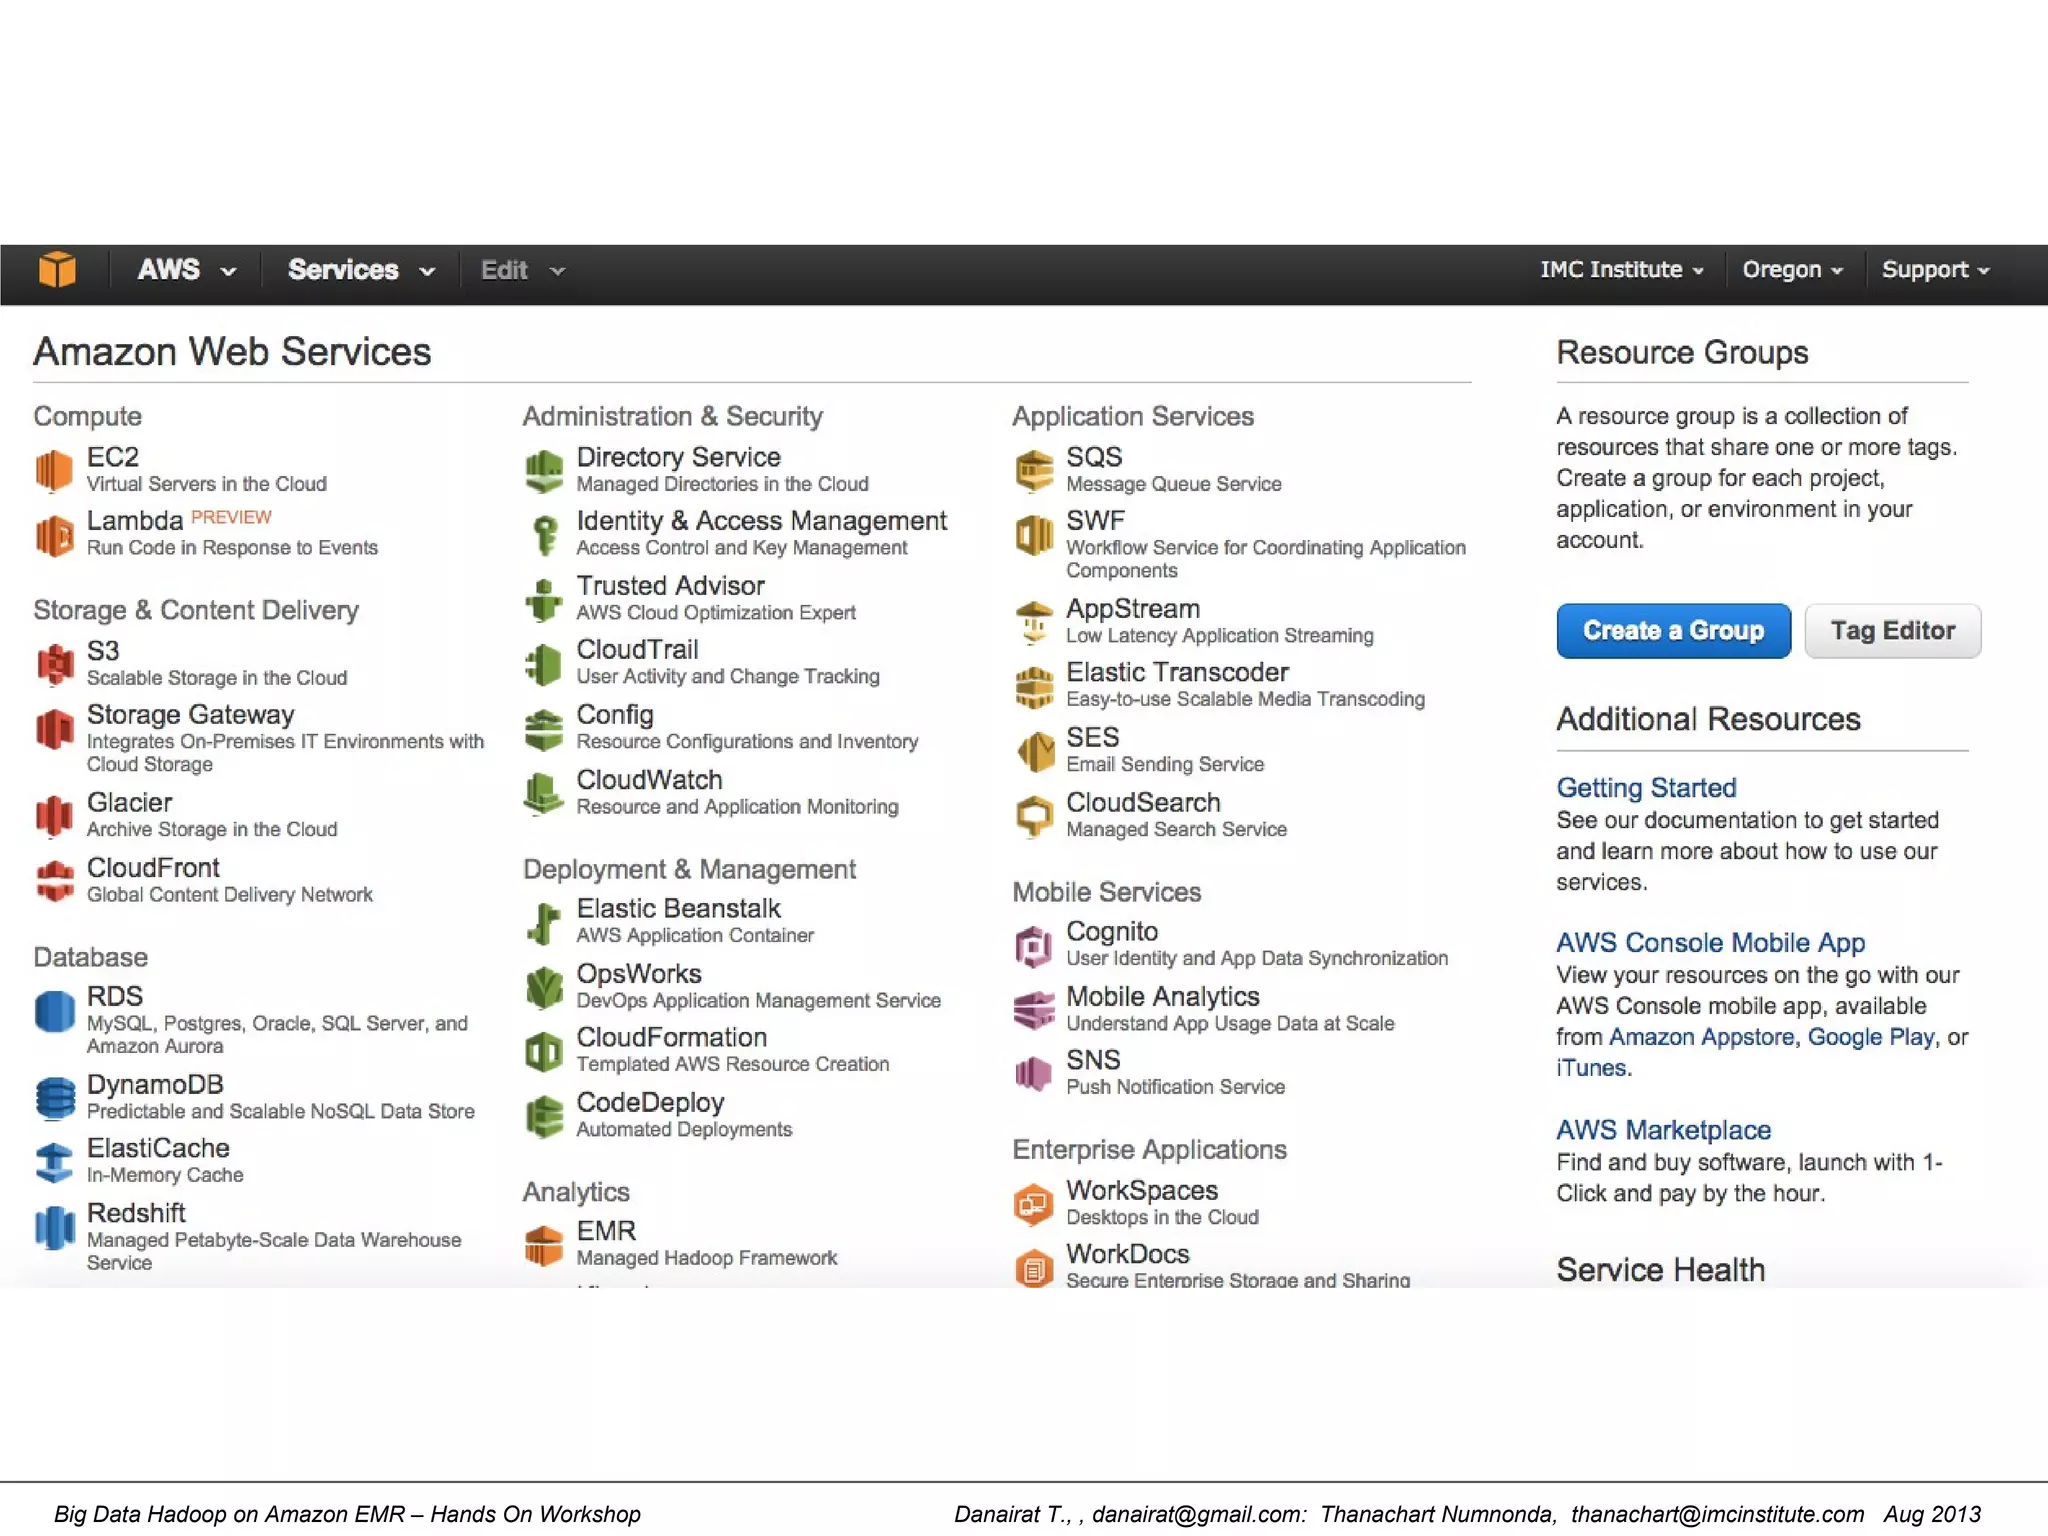Expand the Oregon region selector
Screen dimensions: 2048x1536
click(1791, 270)
